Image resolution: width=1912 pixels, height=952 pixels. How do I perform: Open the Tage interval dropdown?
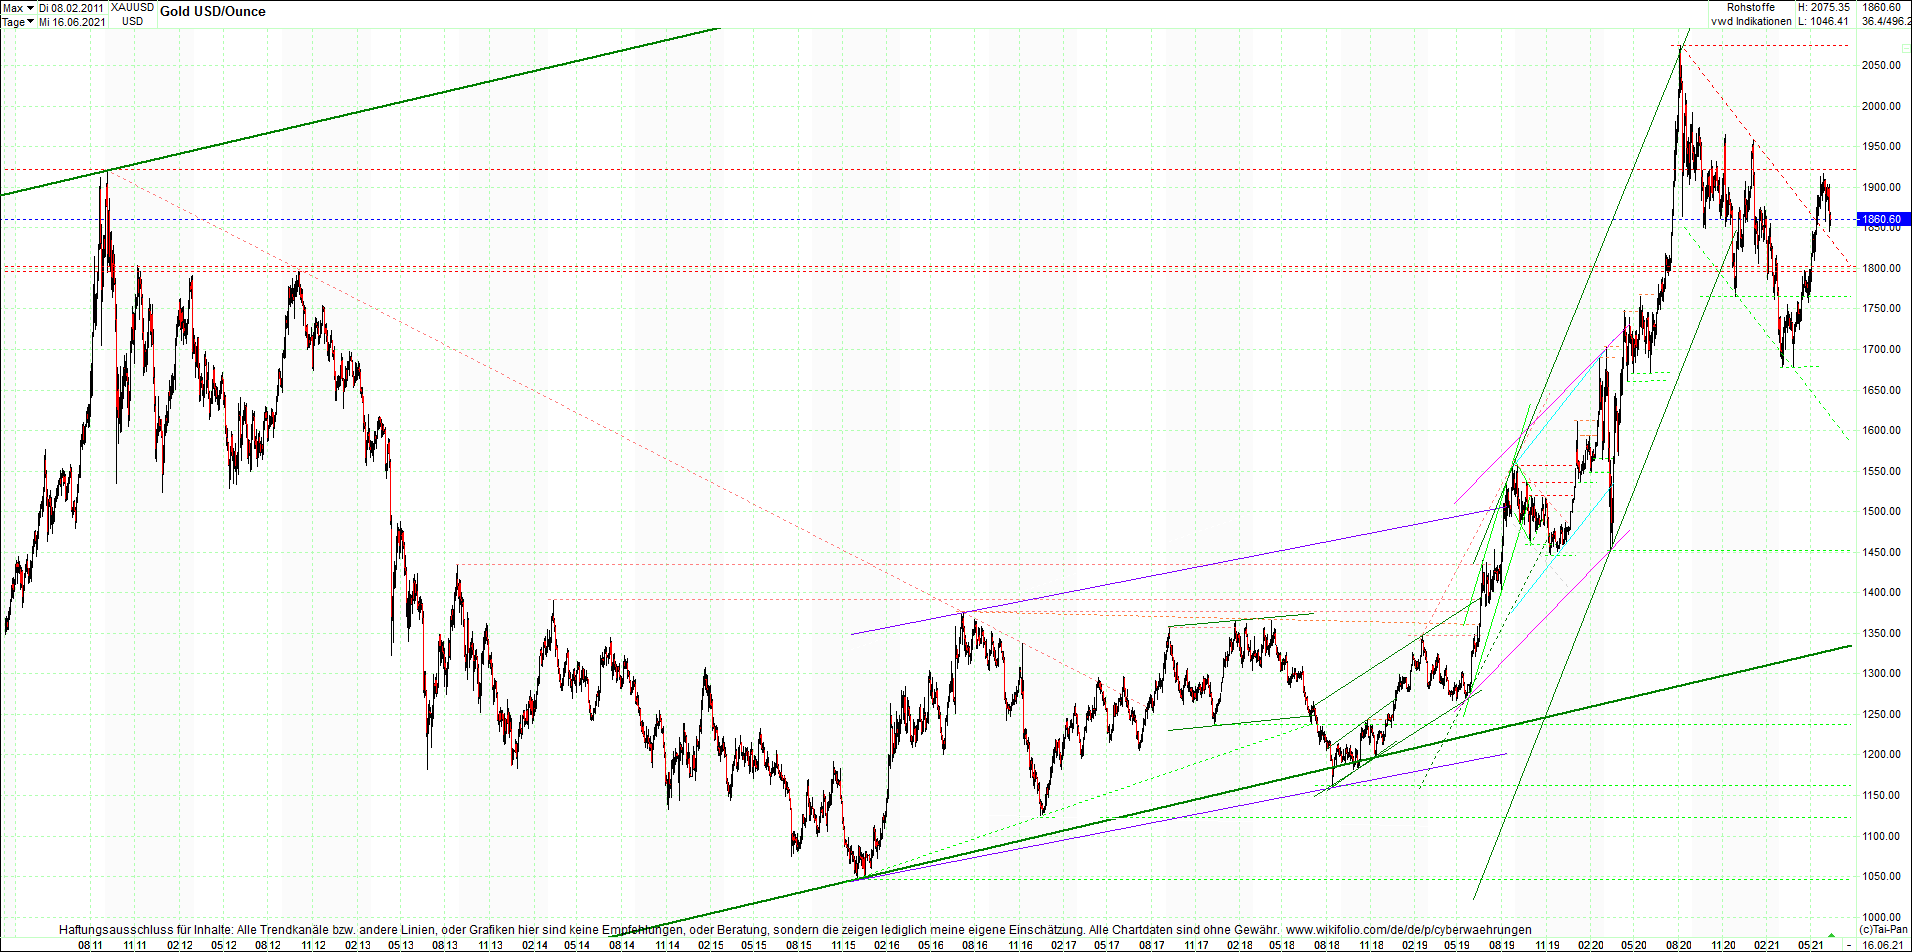(19, 22)
